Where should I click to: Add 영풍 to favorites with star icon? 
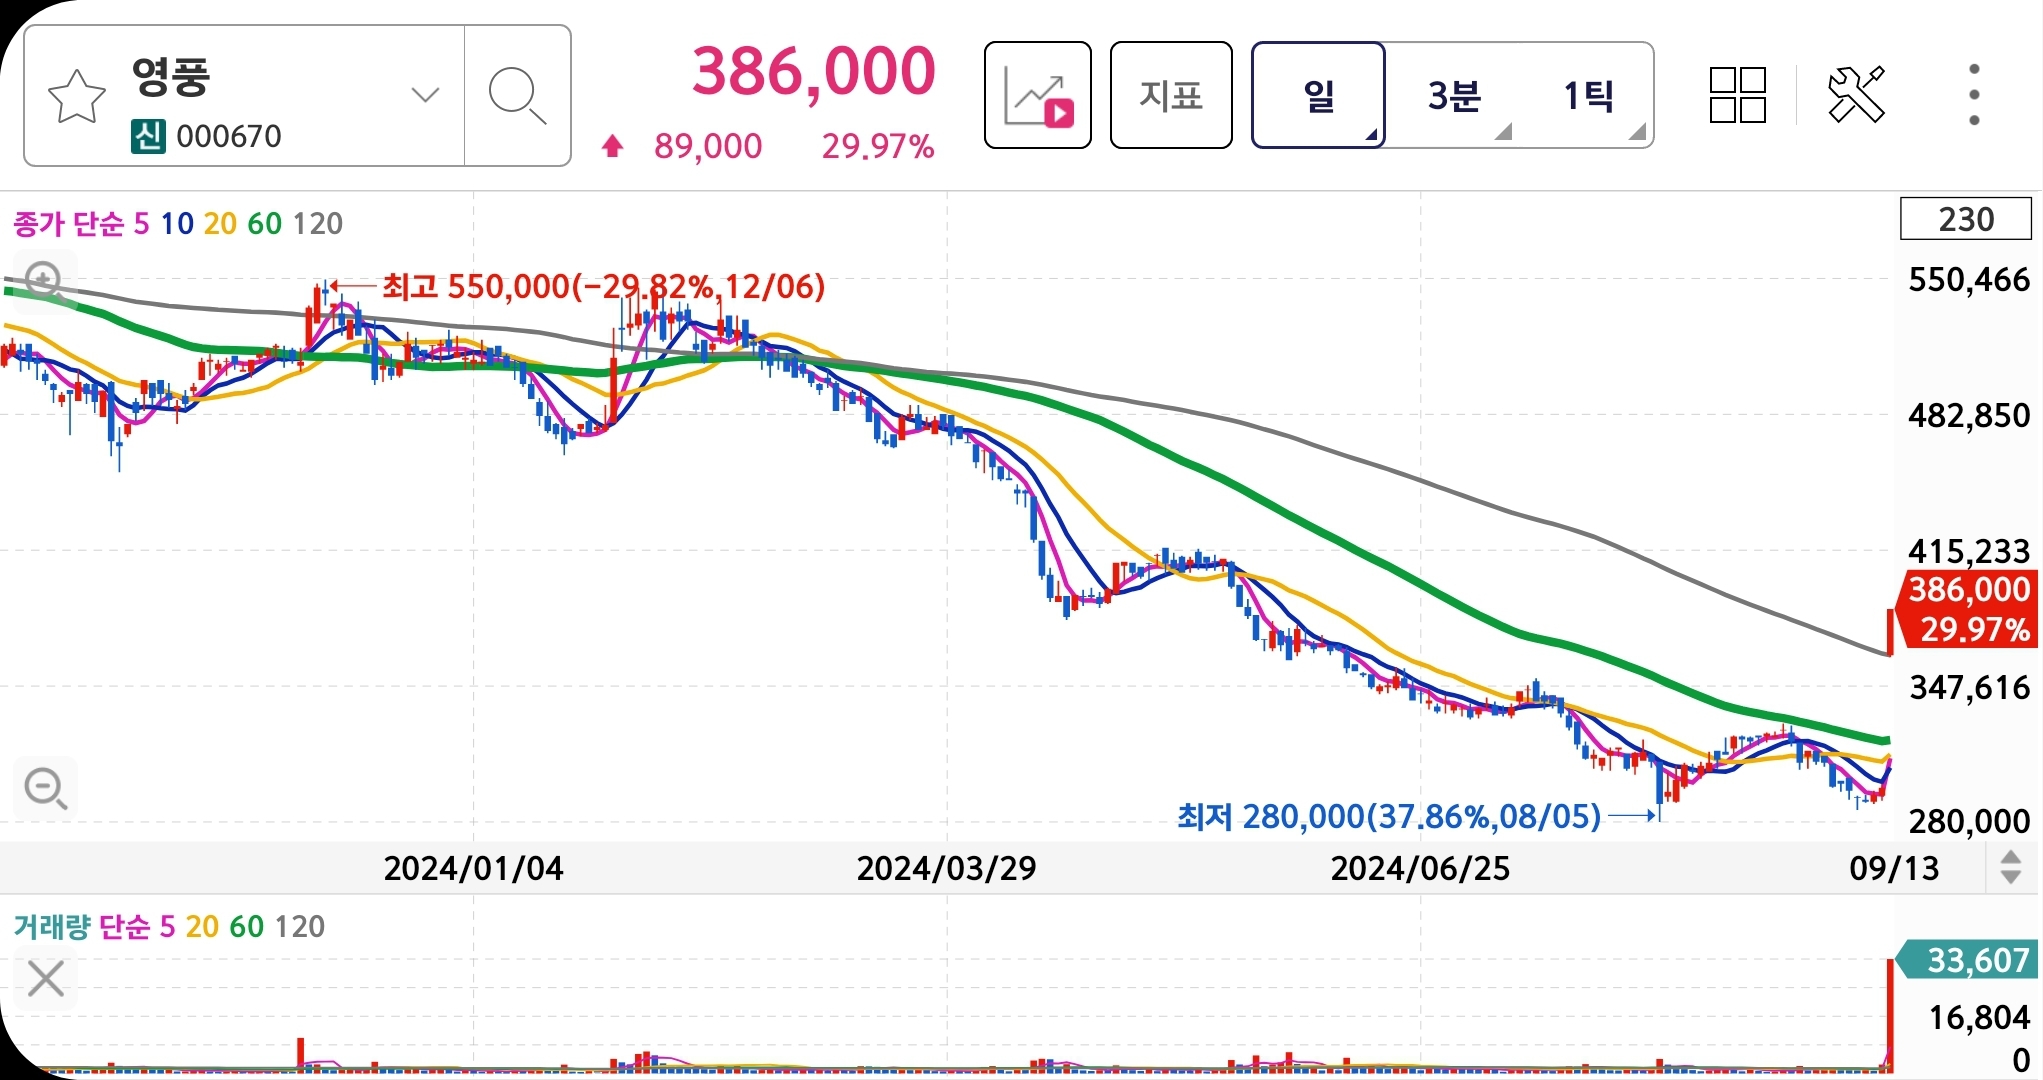coord(77,97)
